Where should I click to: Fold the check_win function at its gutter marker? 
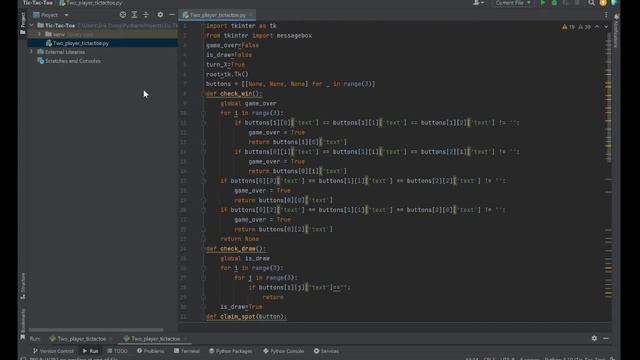203,94
